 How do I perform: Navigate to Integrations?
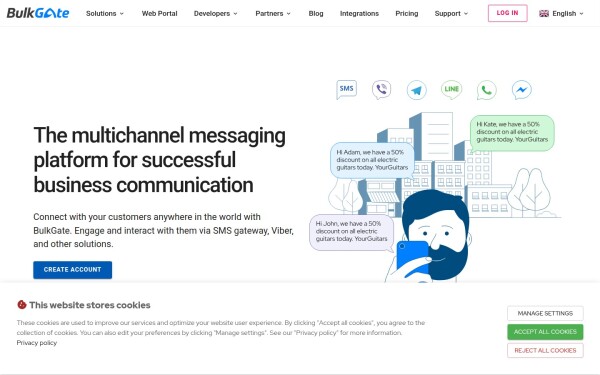[359, 13]
